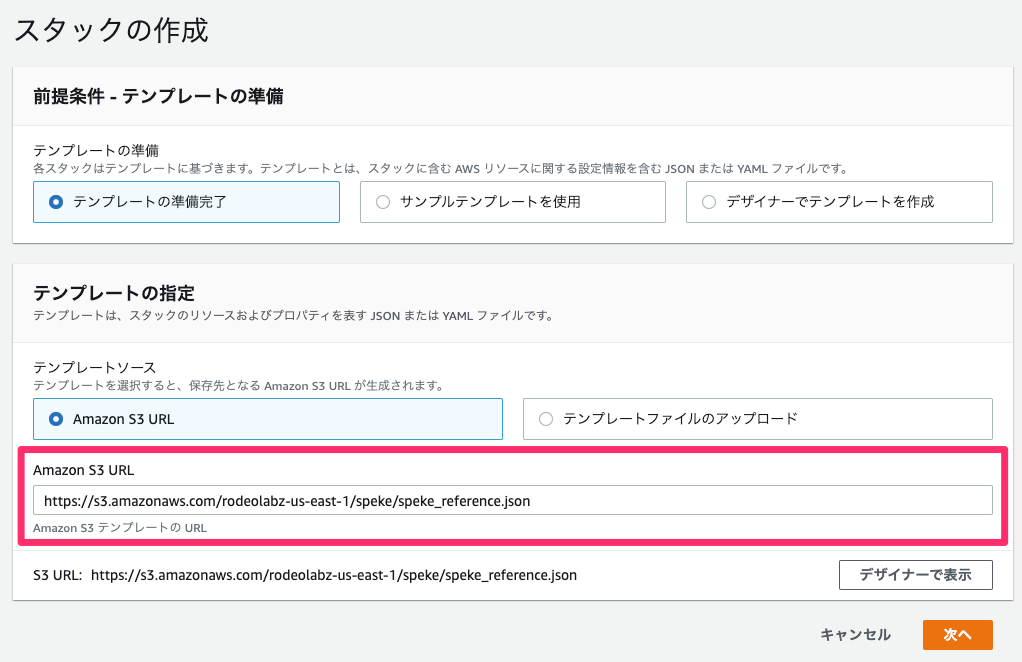
Task: Choose Amazon S3 URL template source
Action: coord(268,419)
